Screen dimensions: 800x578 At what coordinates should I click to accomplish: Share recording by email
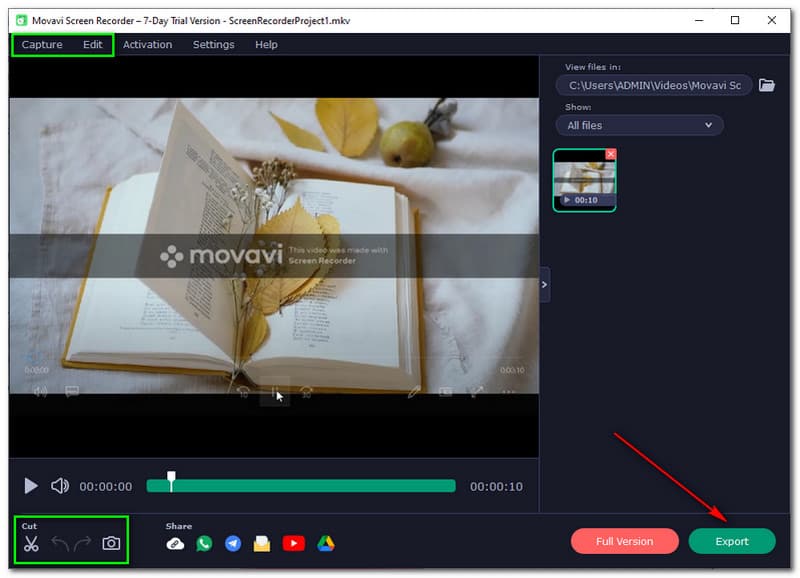click(x=262, y=544)
